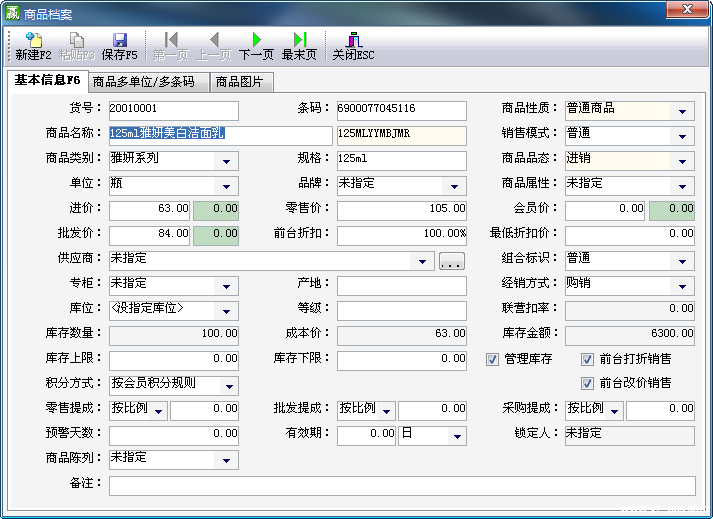Go to next page with 下一页
Screen dimensions: 713x519
point(256,40)
